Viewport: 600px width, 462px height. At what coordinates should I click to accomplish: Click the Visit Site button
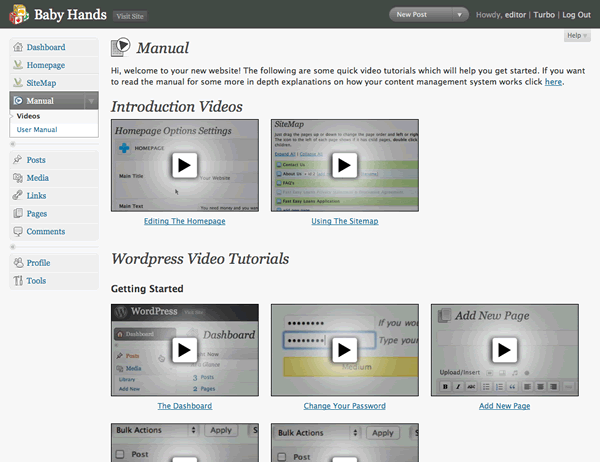pos(130,16)
